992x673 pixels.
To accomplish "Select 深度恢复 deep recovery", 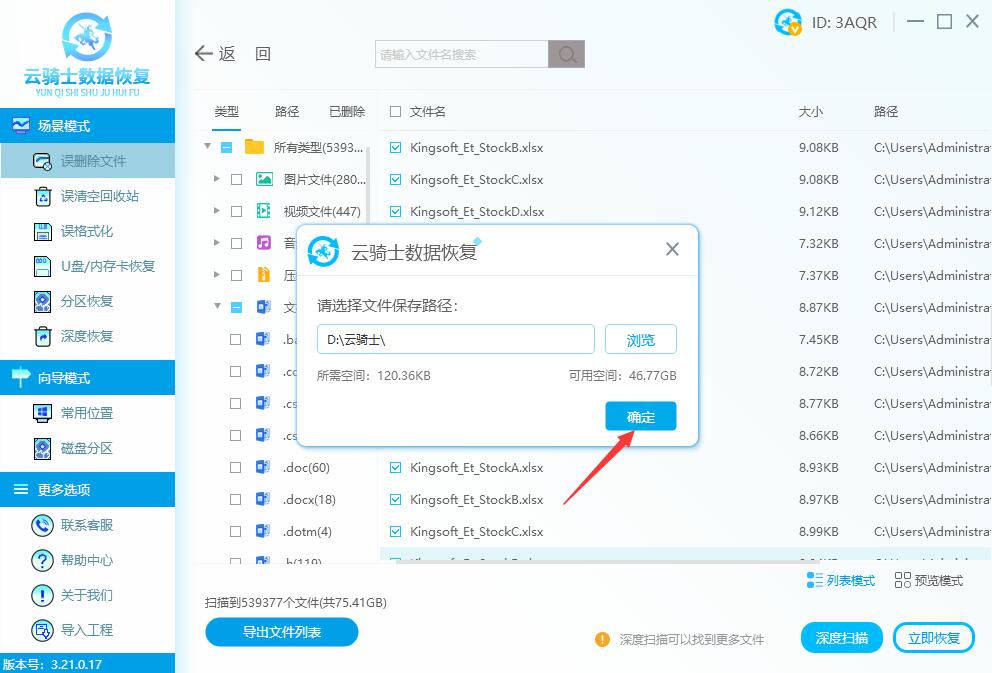I will 87,336.
